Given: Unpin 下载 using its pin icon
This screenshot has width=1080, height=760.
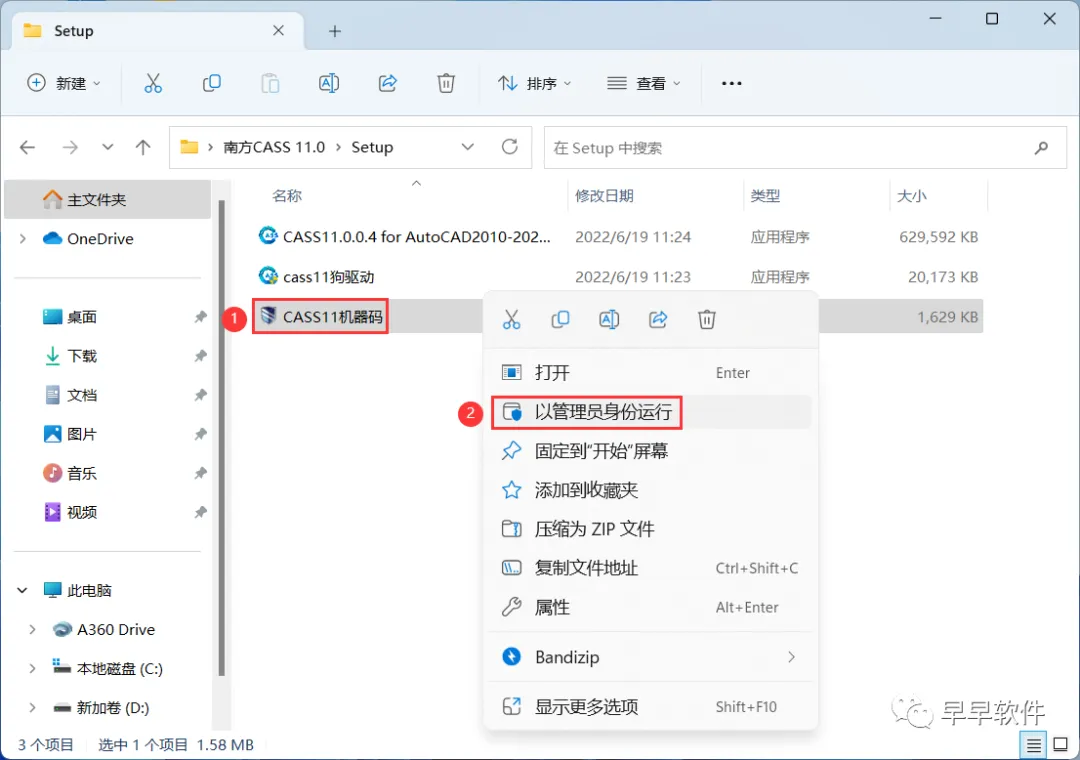Looking at the screenshot, I should (200, 356).
